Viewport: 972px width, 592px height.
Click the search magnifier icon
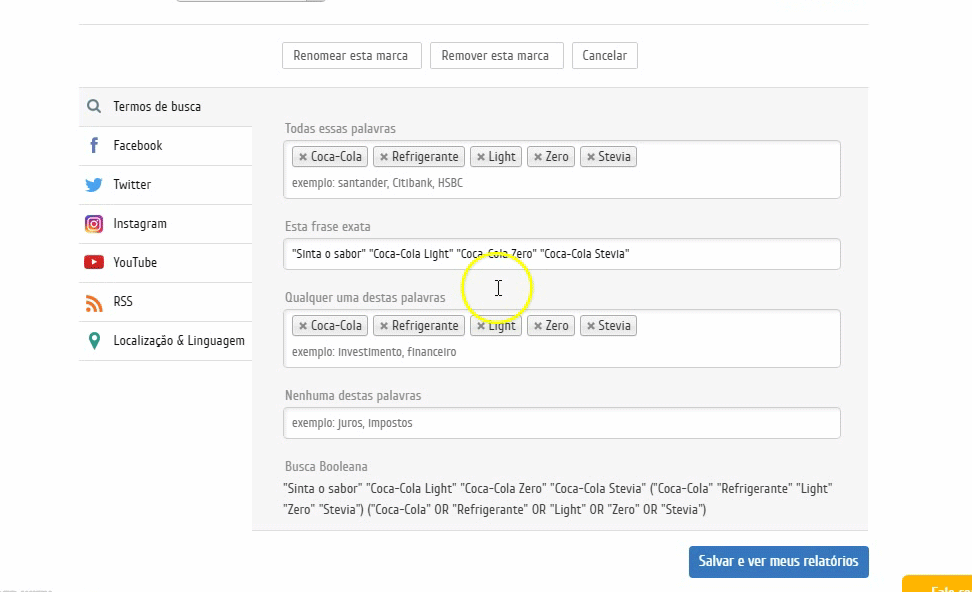94,107
